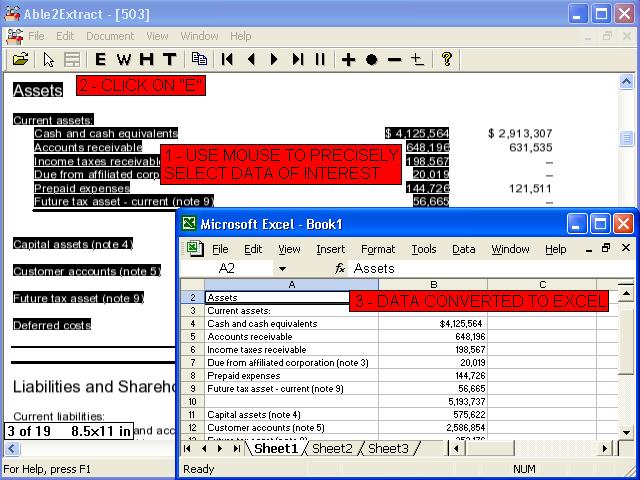640x480 pixels.
Task: Open Help menu in Able2Extract
Action: (x=240, y=36)
